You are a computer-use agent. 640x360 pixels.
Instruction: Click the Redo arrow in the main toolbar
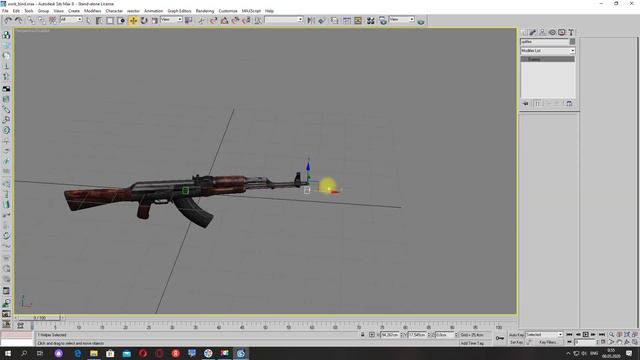[x=19, y=20]
